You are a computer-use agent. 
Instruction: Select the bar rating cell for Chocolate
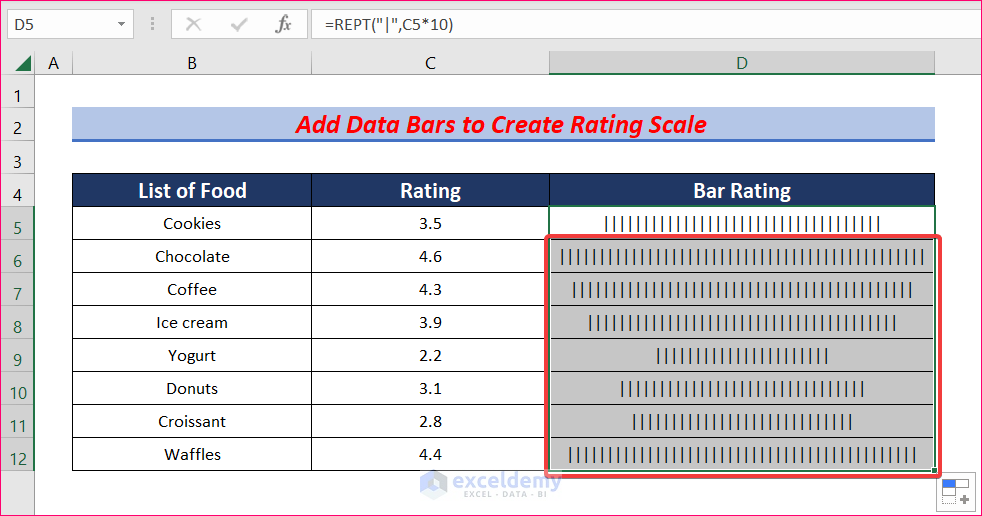point(742,257)
